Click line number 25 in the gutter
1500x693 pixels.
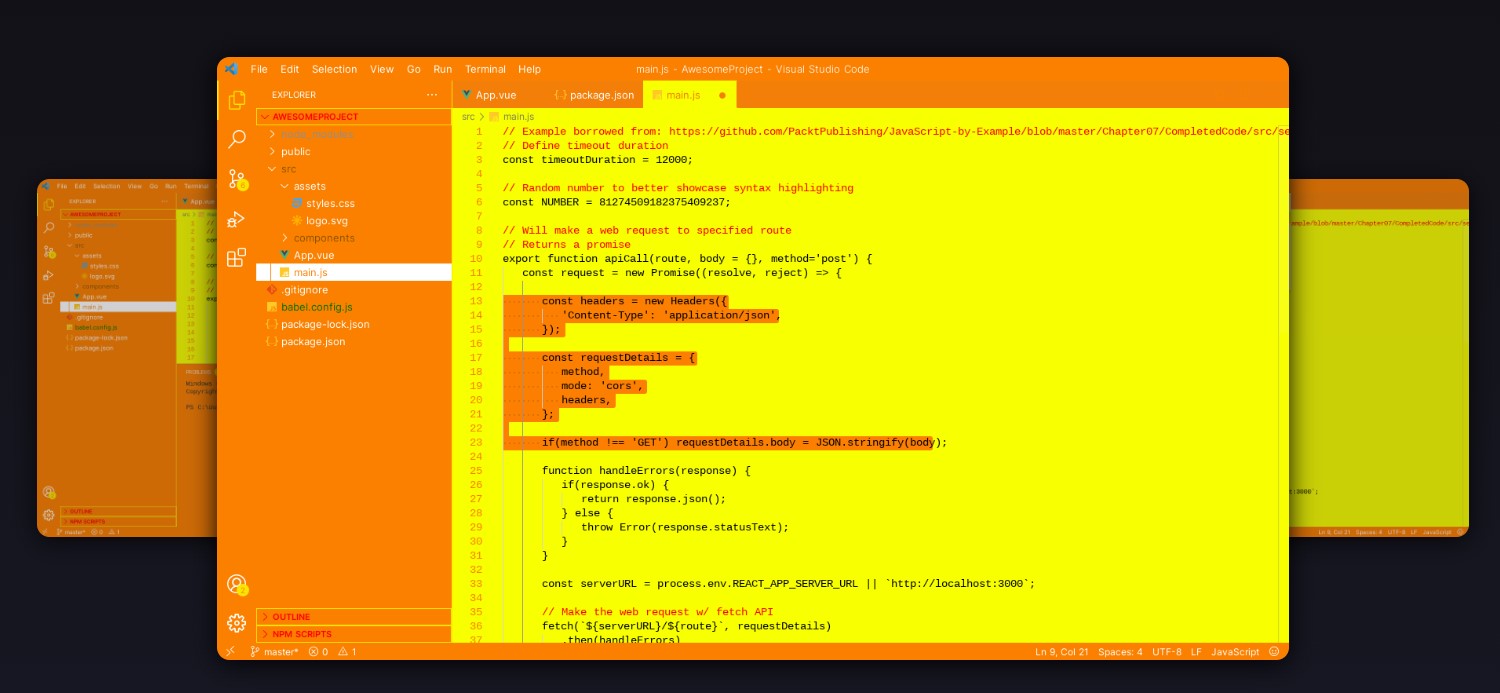pyautogui.click(x=476, y=470)
